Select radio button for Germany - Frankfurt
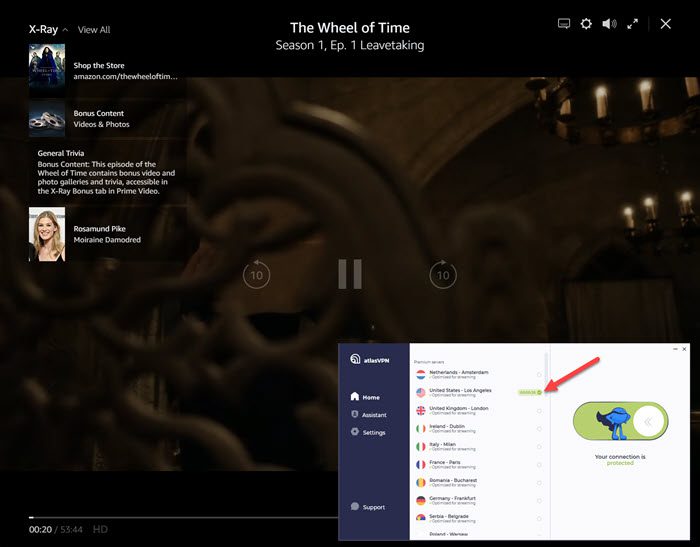 pos(539,501)
